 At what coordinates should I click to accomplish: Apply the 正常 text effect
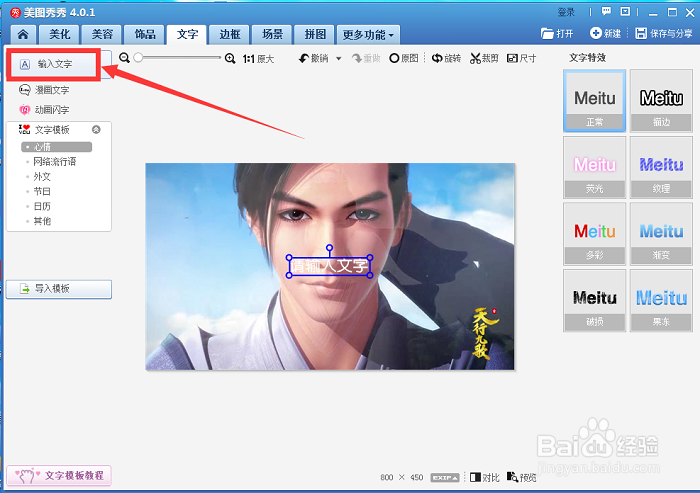[x=595, y=100]
